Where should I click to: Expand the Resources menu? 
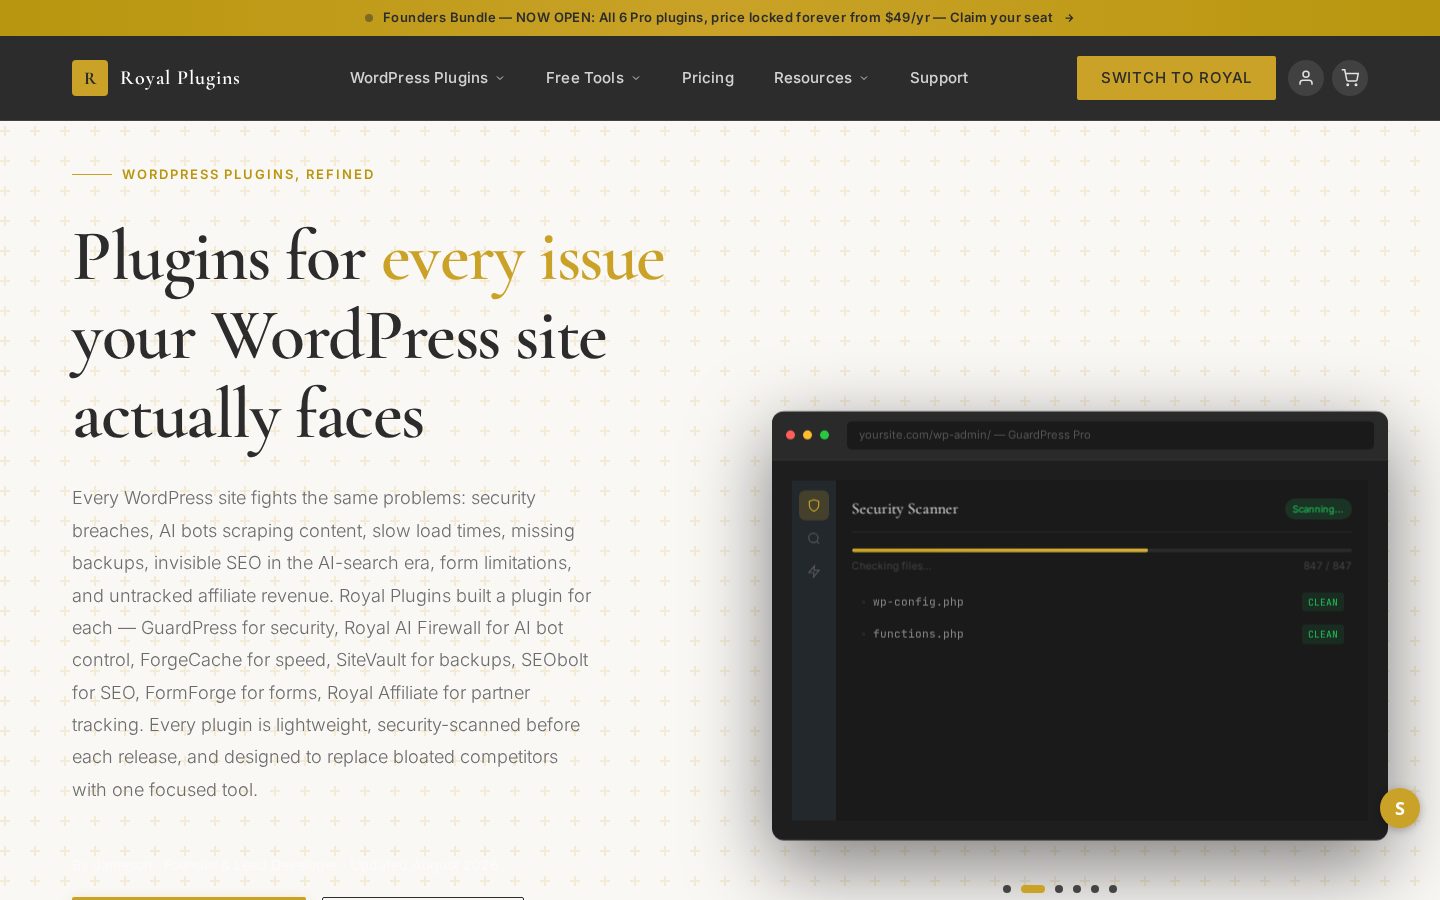tap(821, 78)
